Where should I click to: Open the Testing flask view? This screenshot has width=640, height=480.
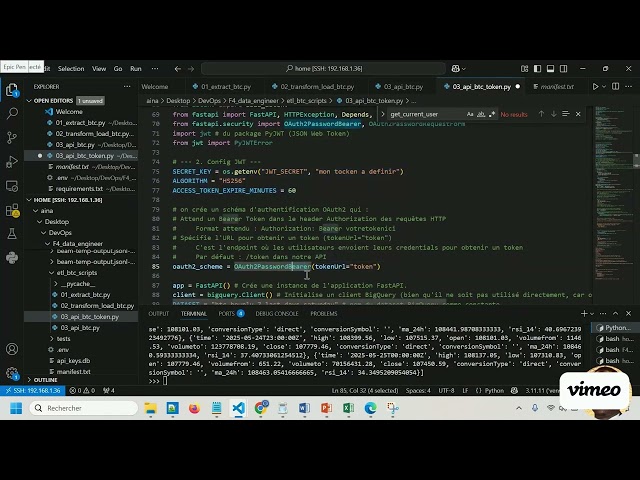[x=12, y=234]
